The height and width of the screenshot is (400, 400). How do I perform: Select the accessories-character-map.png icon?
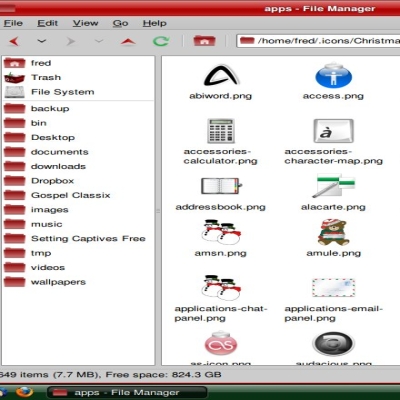pos(333,131)
